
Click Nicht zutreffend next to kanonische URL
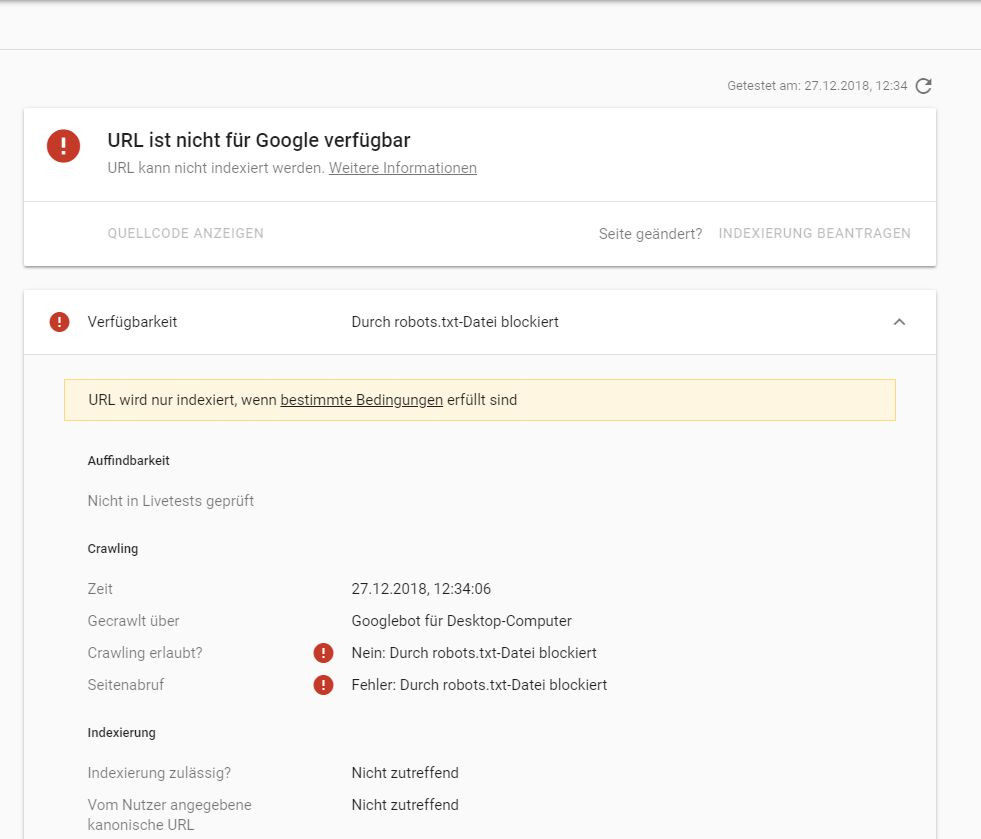click(405, 805)
